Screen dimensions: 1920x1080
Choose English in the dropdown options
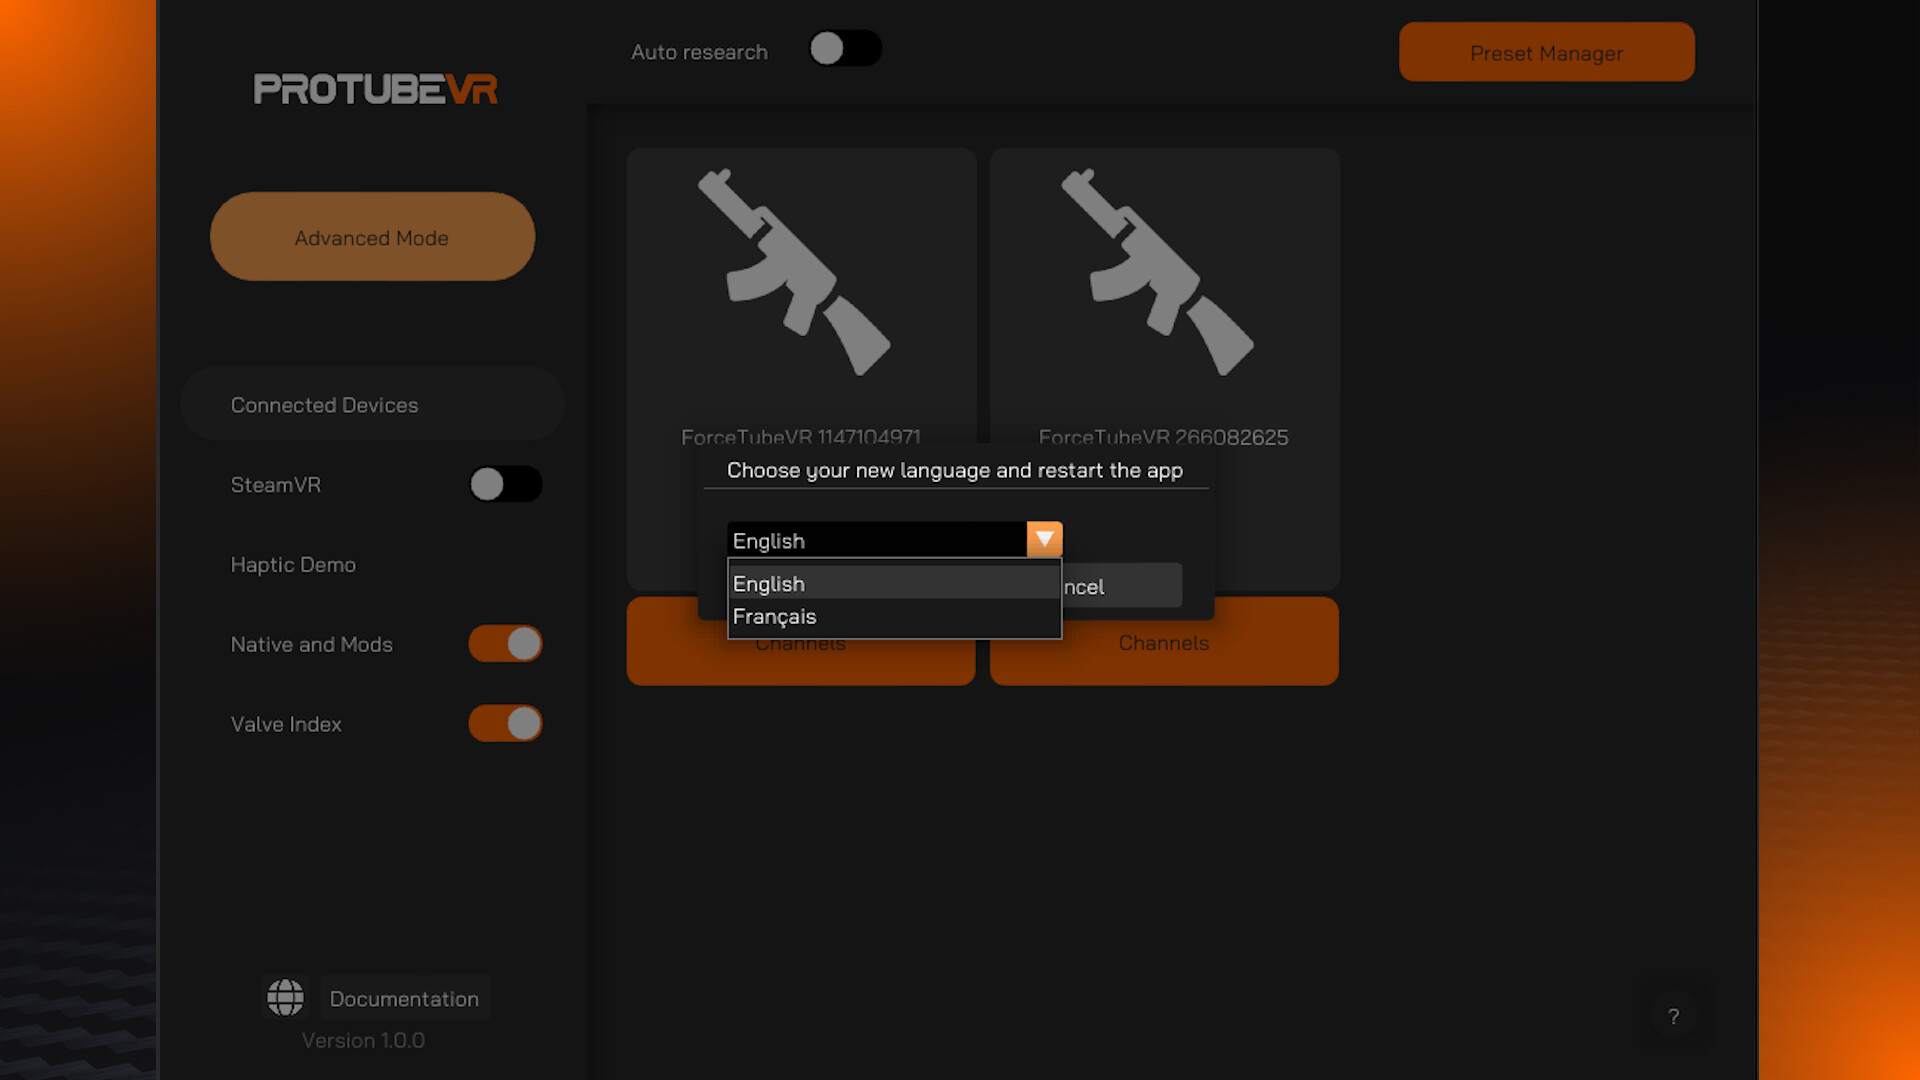pyautogui.click(x=768, y=583)
